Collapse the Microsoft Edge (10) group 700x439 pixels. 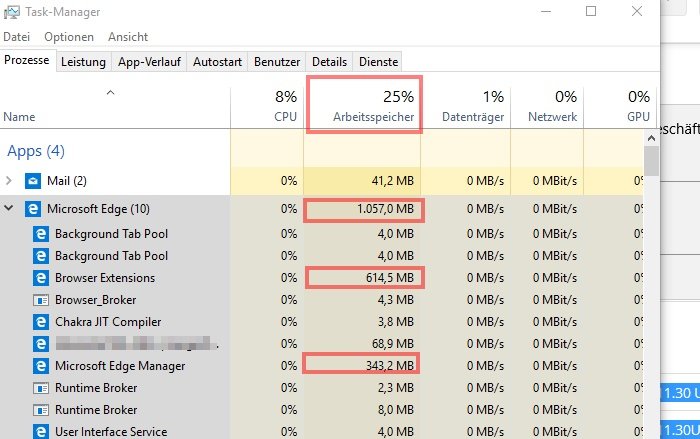[8, 208]
